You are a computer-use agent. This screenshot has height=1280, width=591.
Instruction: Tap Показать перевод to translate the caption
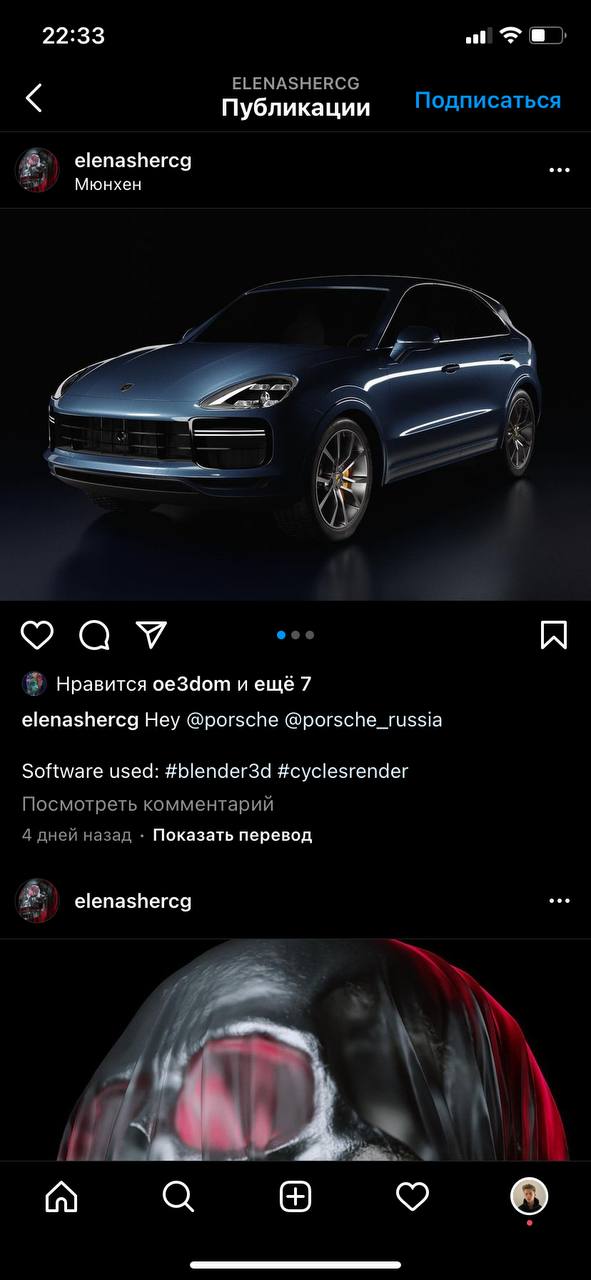tap(232, 835)
